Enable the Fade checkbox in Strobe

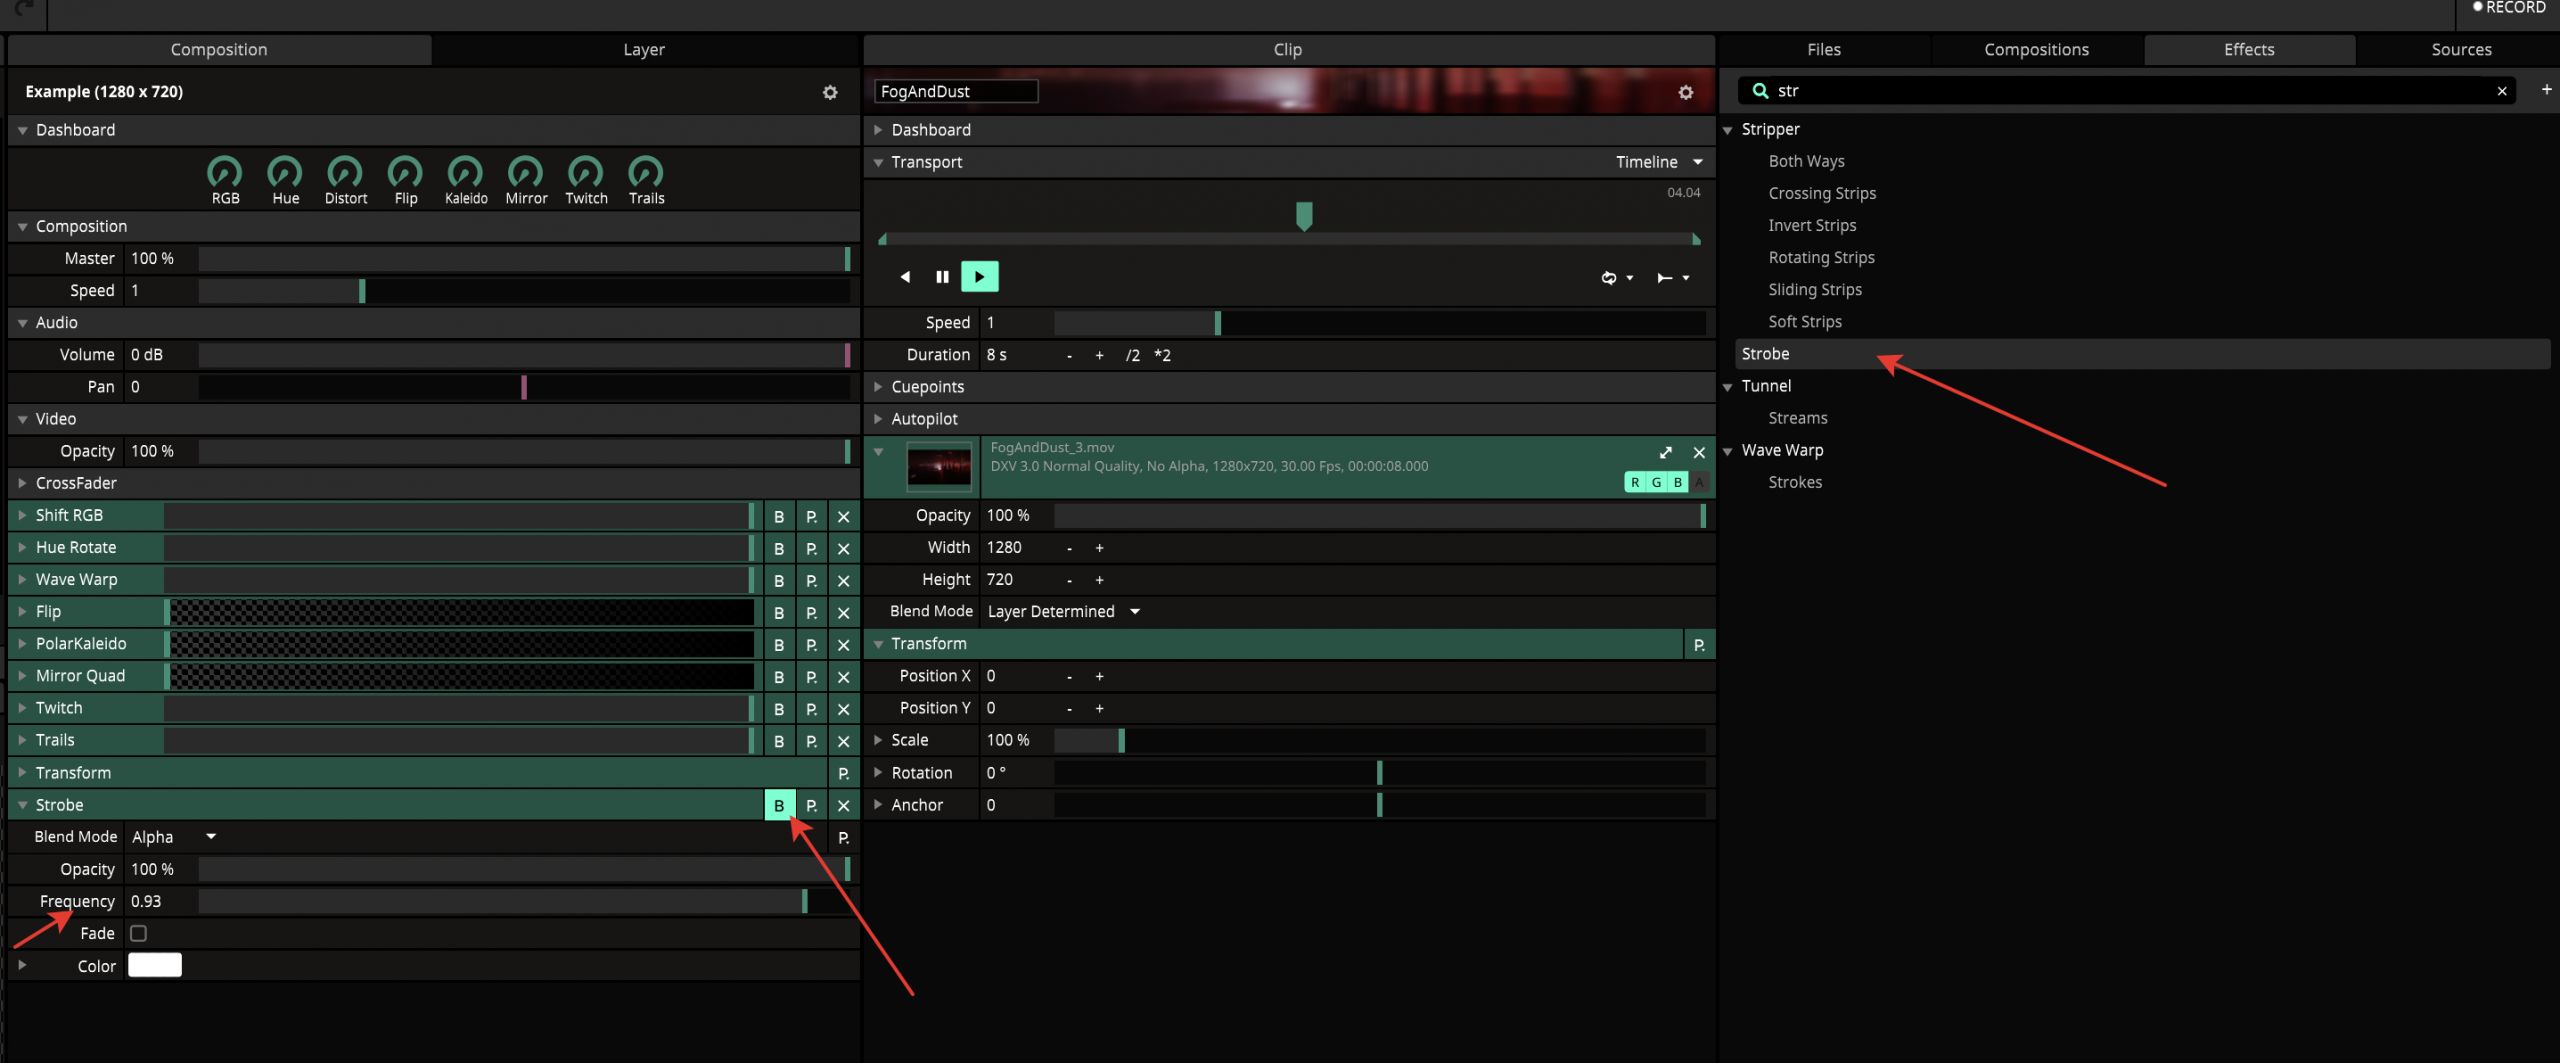click(x=139, y=933)
